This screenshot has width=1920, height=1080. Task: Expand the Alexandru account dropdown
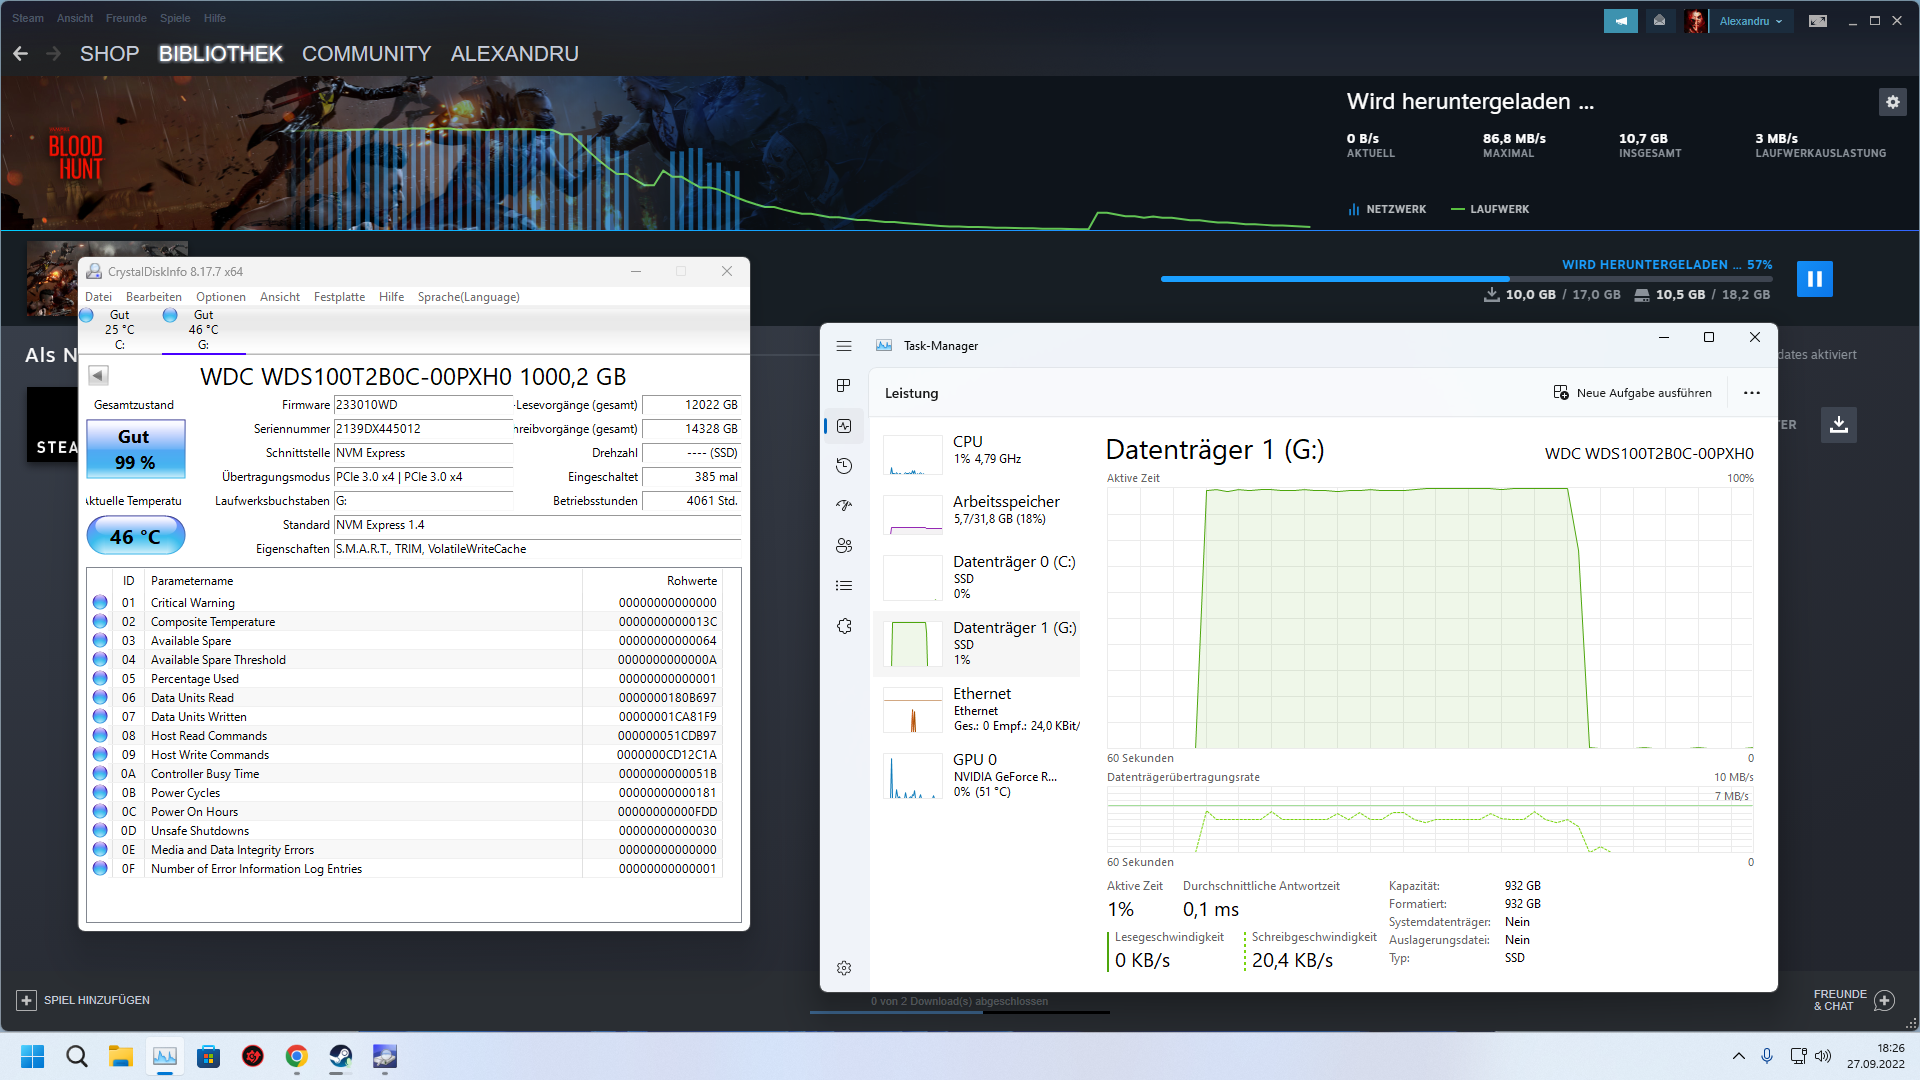[x=1750, y=21]
